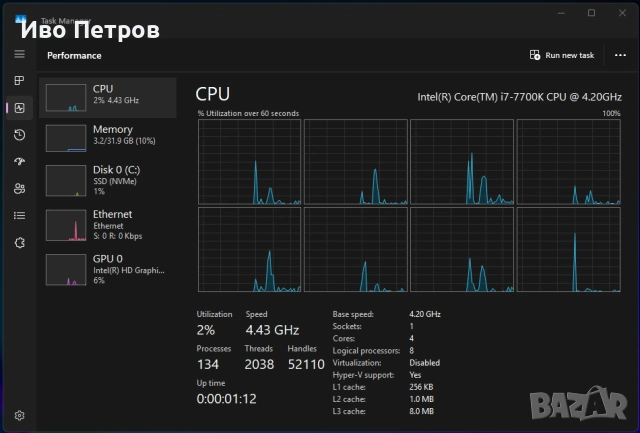
Task: Select the GPU 0 entry
Action: pos(108,269)
